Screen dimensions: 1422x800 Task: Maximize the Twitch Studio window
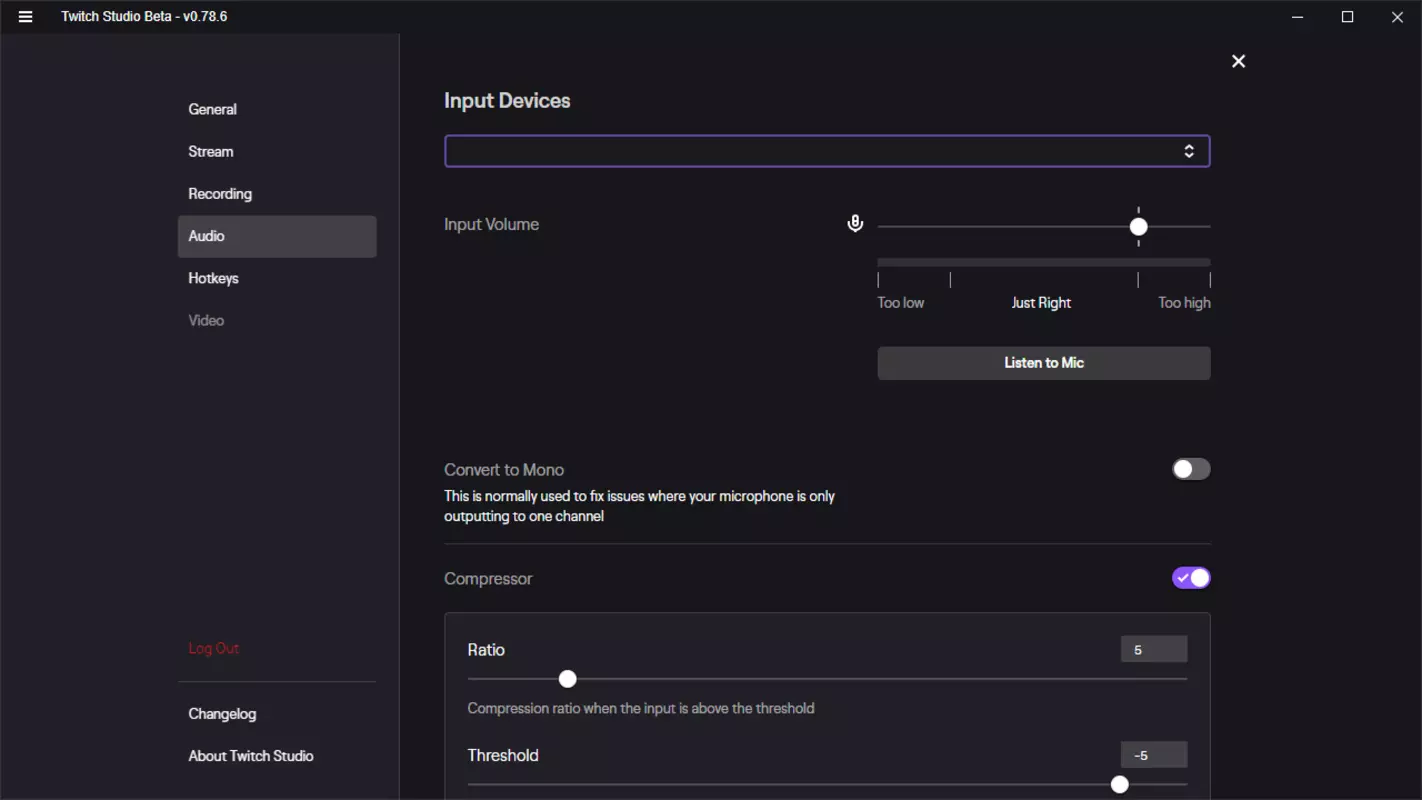pyautogui.click(x=1347, y=17)
